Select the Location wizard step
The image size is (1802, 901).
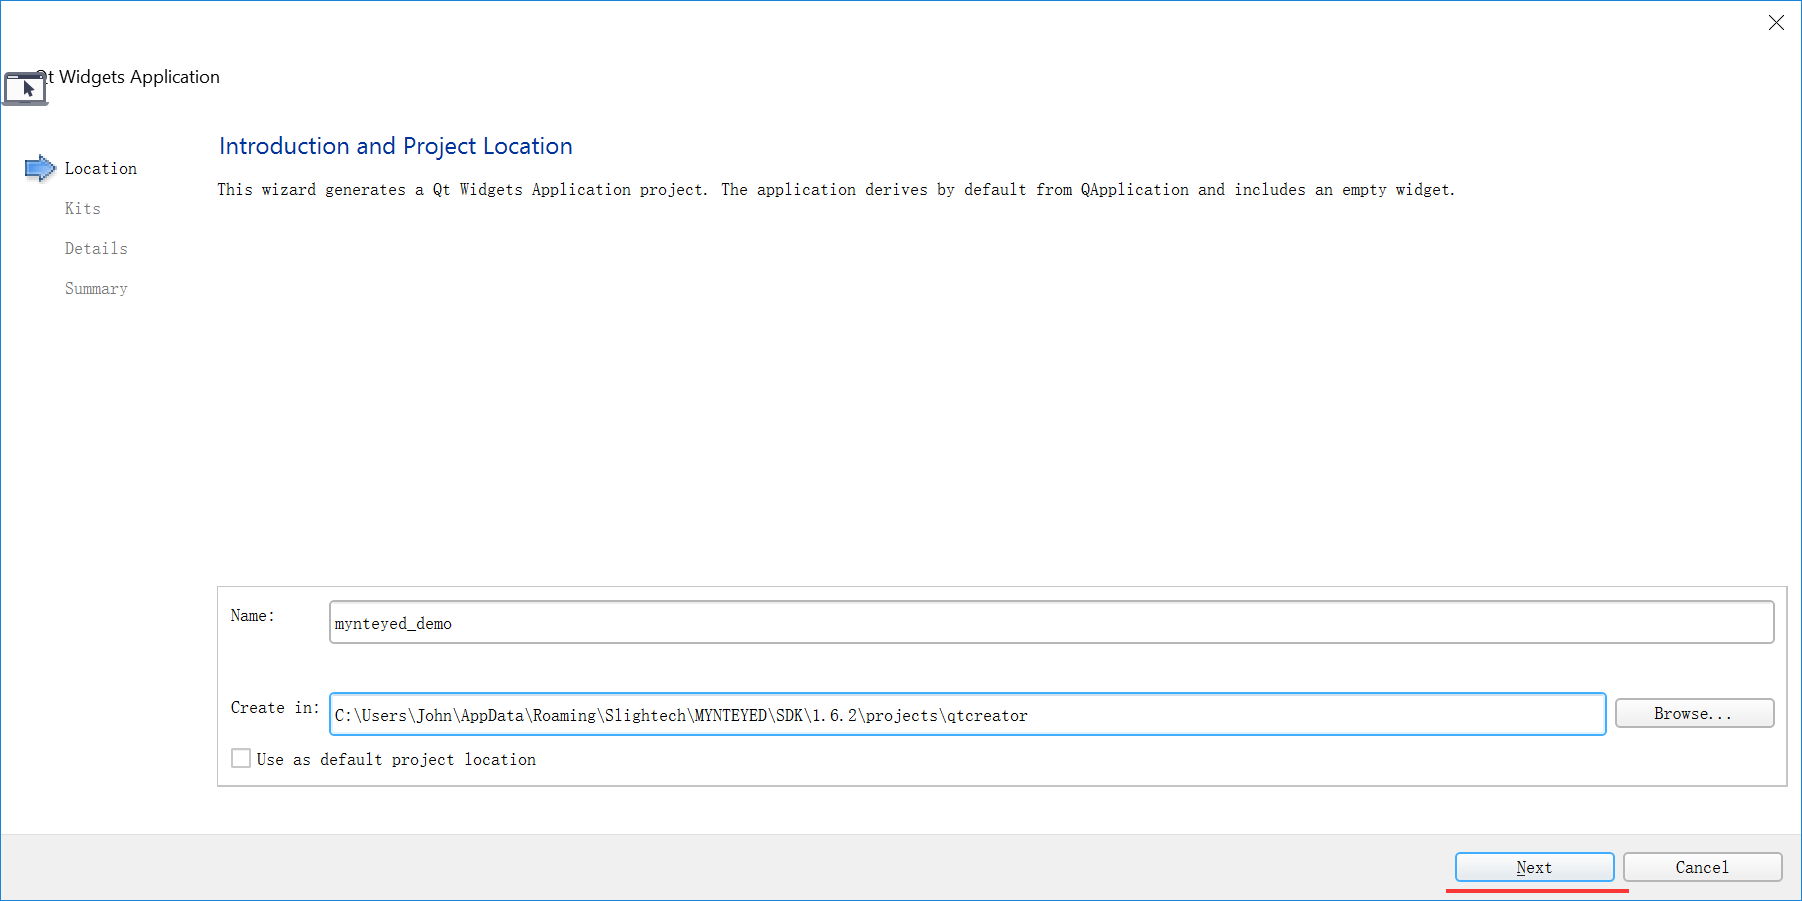pyautogui.click(x=100, y=169)
